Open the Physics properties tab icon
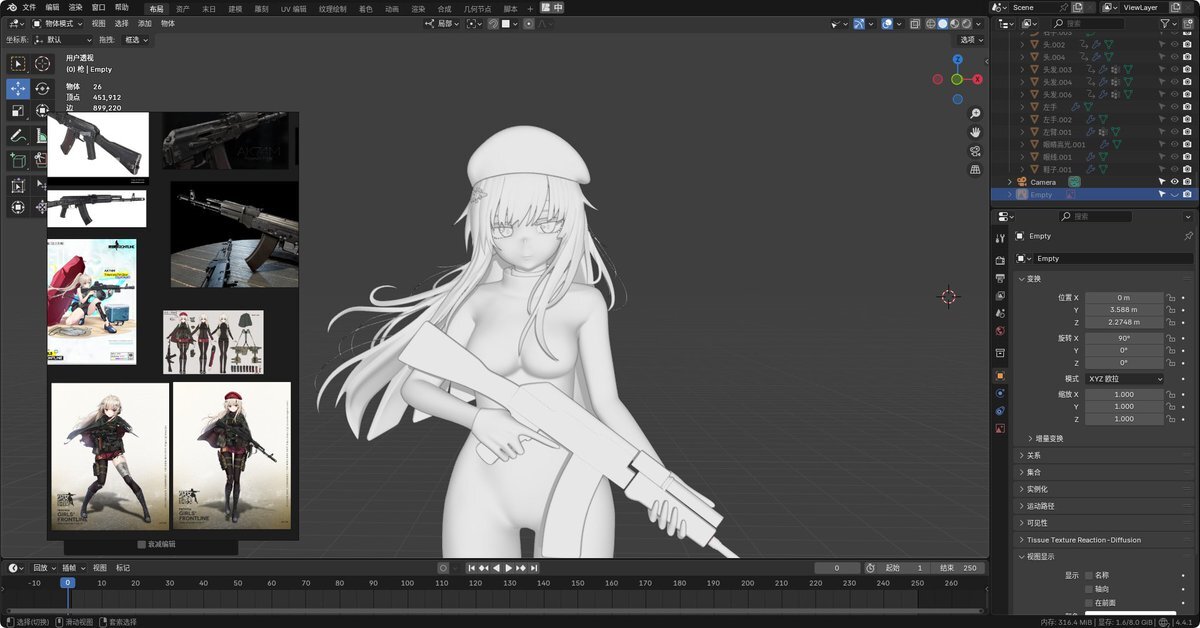The height and width of the screenshot is (628, 1200). pyautogui.click(x=1000, y=393)
